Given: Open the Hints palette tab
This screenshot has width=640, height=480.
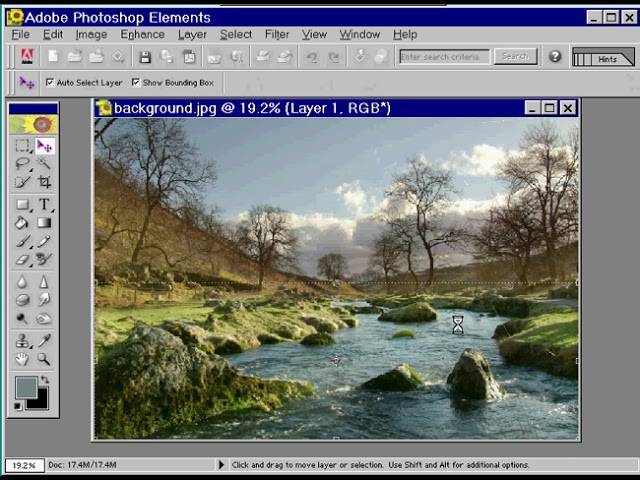Looking at the screenshot, I should [607, 59].
